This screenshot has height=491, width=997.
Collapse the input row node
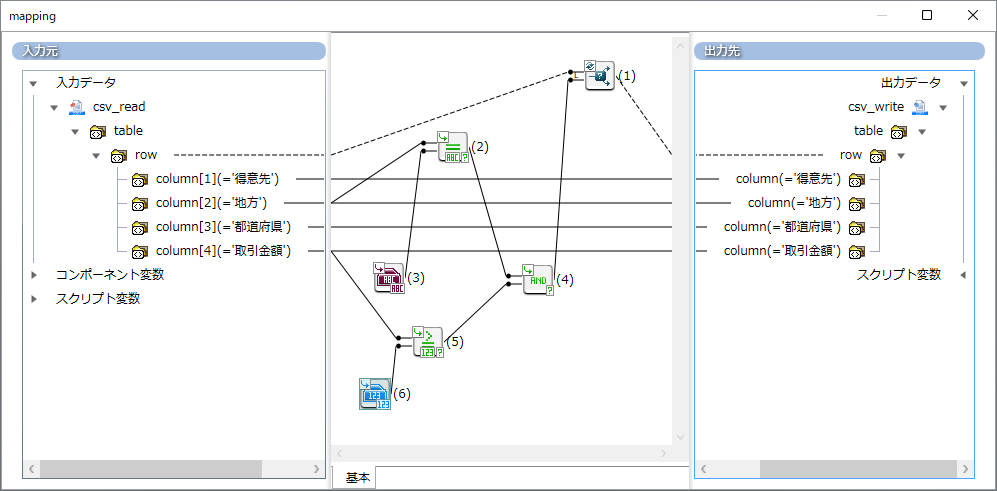click(97, 155)
